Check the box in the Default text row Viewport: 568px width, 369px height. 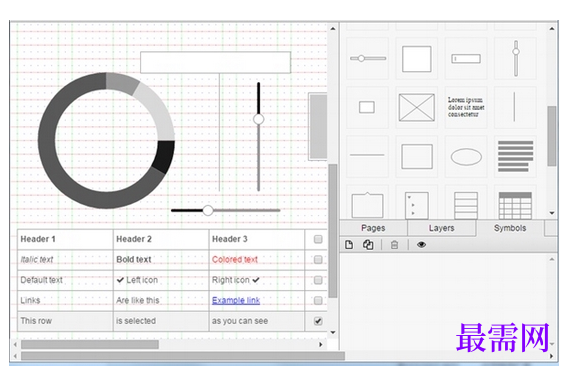pos(318,280)
